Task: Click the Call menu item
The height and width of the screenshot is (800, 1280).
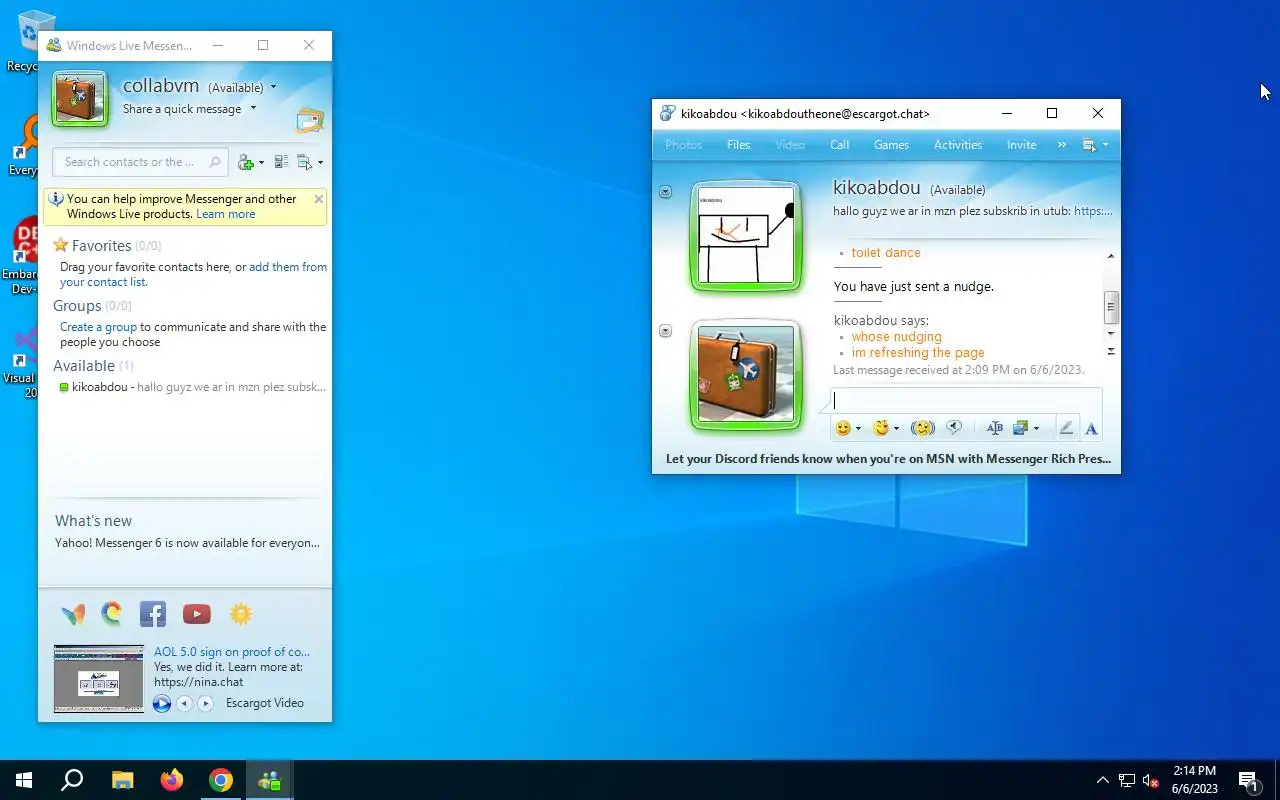Action: (840, 145)
